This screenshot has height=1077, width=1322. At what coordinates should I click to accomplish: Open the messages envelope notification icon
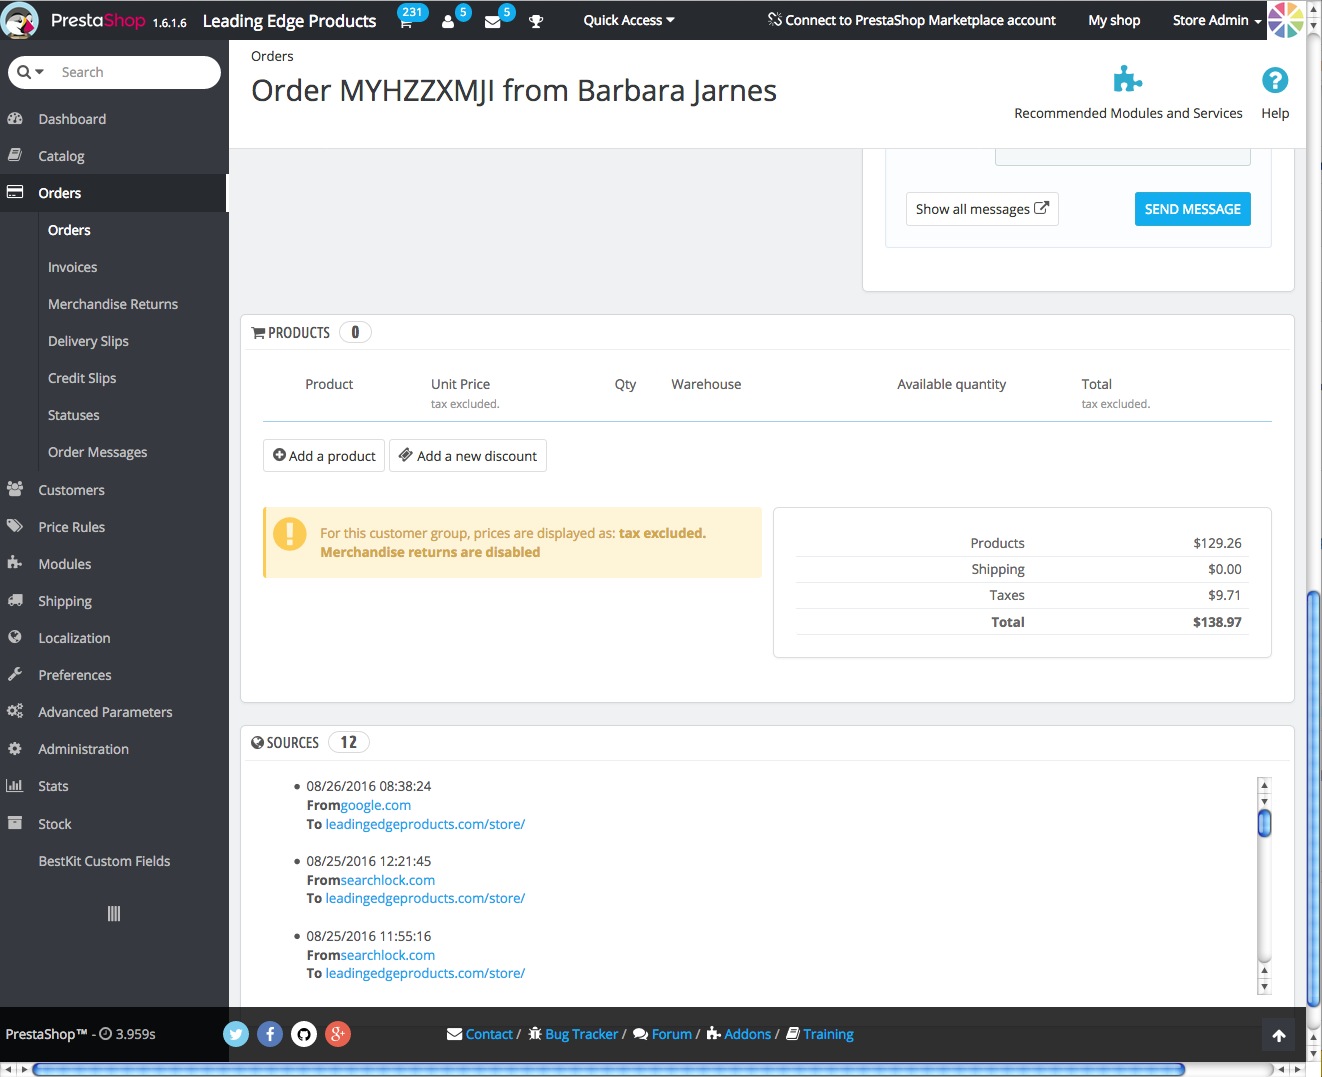click(x=492, y=21)
